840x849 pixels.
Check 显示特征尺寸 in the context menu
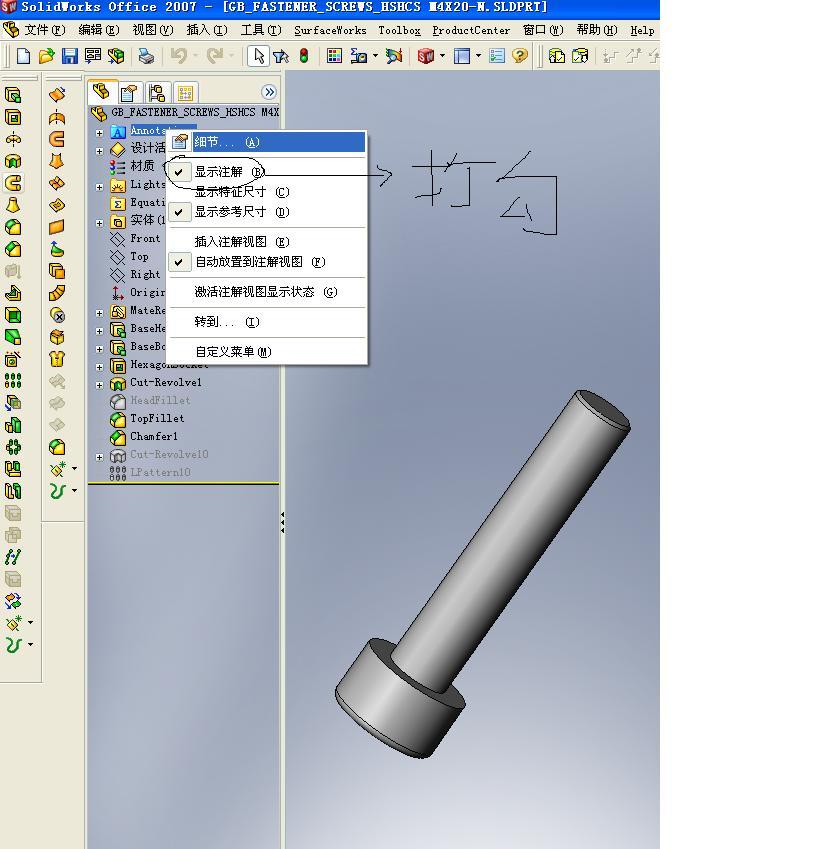pos(266,192)
